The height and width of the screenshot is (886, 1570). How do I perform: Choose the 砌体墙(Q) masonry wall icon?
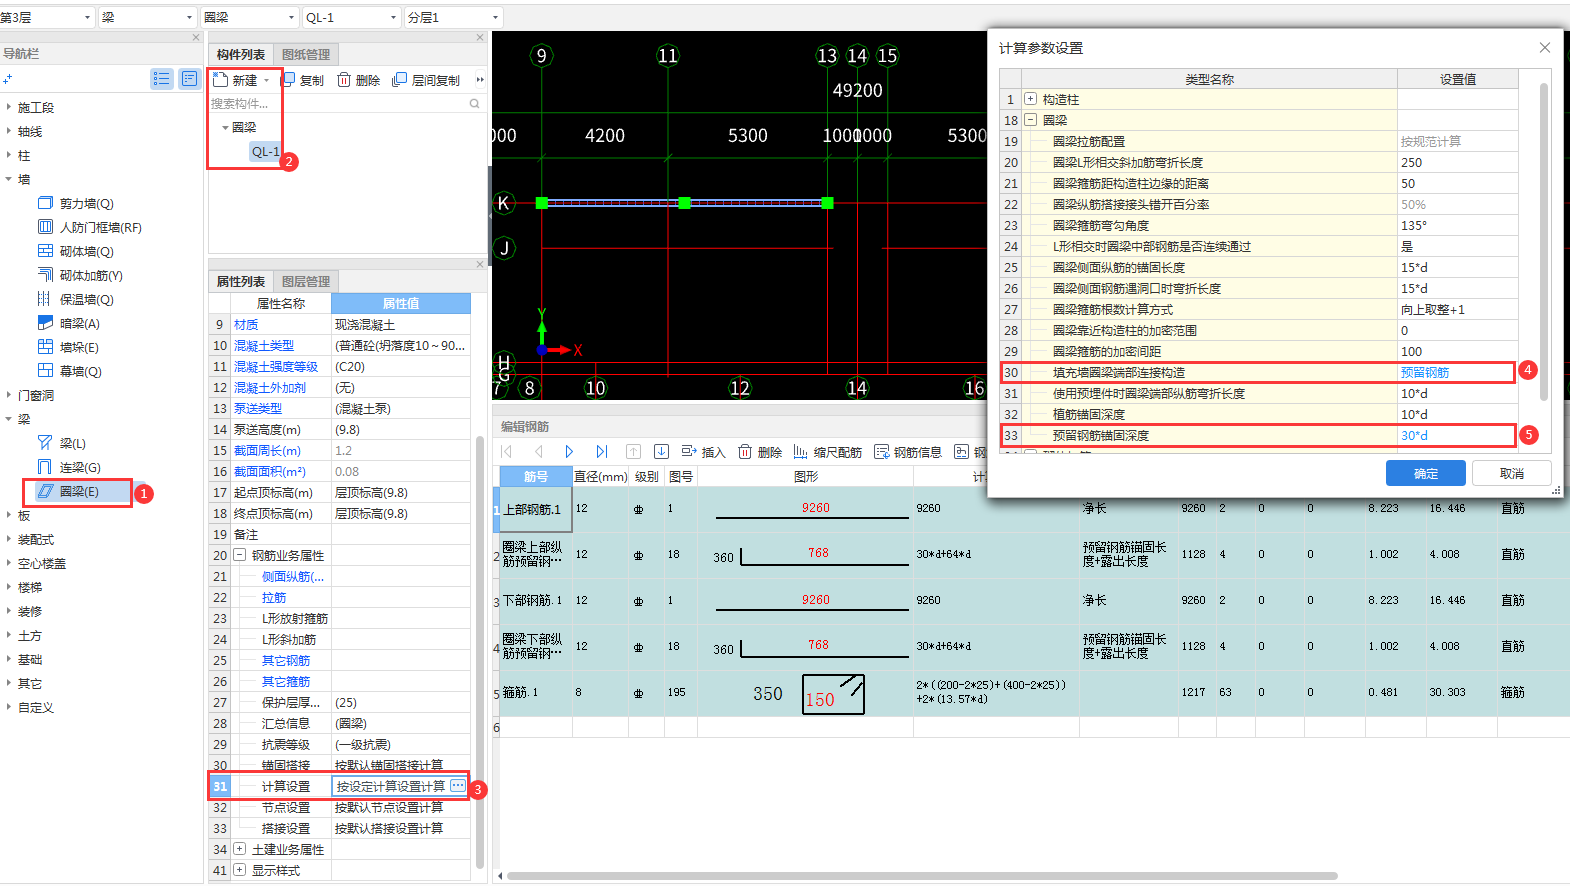tap(45, 251)
